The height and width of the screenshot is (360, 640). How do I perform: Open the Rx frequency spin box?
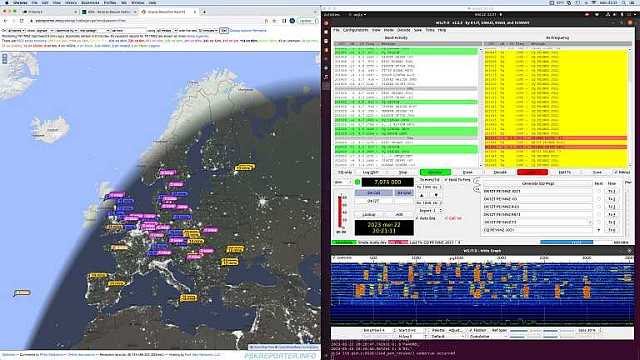429,203
